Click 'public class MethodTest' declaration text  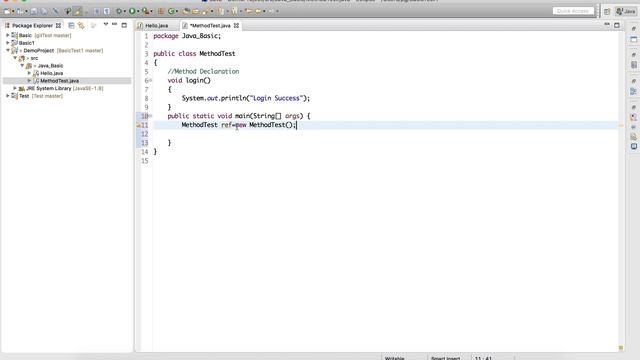pos(194,54)
